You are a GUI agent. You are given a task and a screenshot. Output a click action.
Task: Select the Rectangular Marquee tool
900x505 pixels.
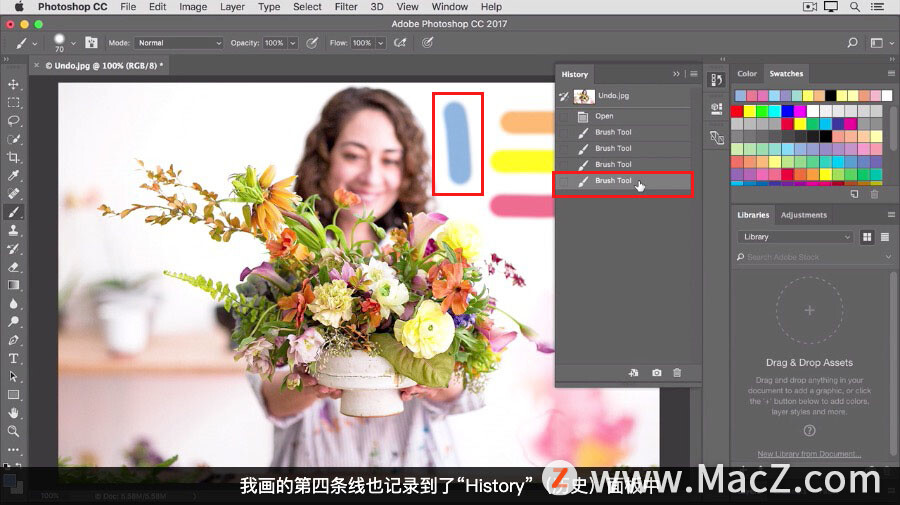coord(13,103)
